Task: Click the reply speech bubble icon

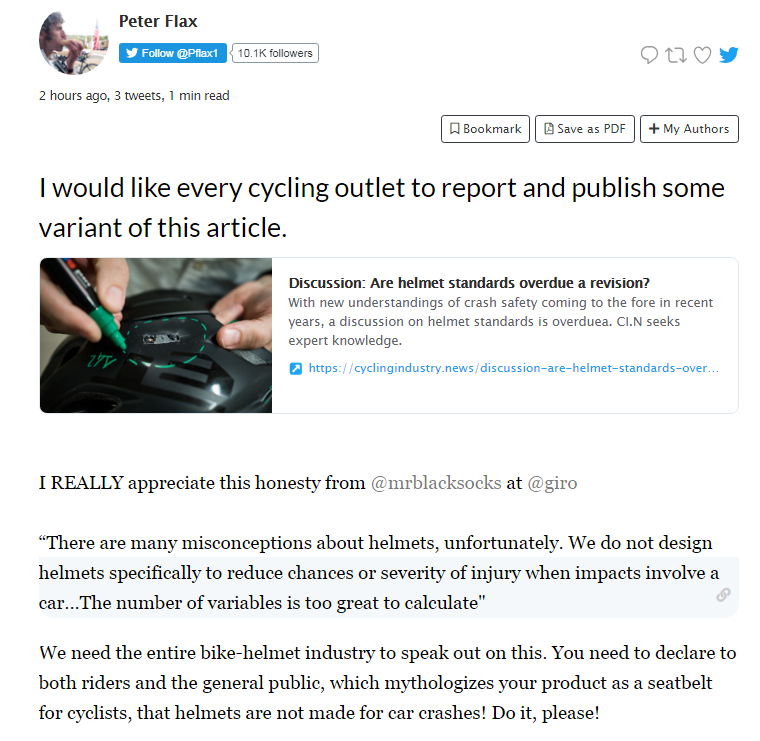Action: point(650,55)
